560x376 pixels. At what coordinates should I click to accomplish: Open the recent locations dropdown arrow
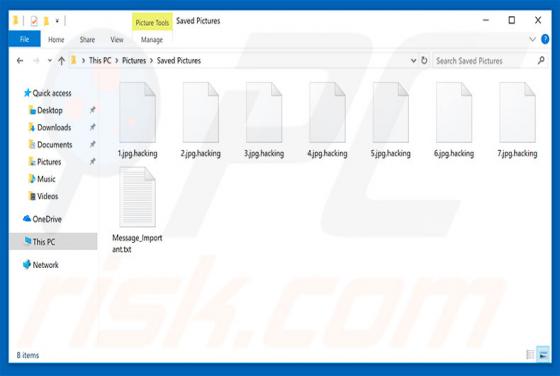[50, 61]
